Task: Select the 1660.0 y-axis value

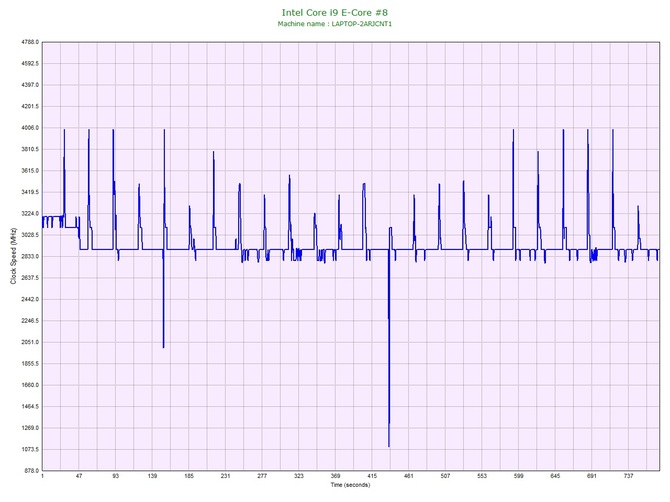Action: (30, 385)
